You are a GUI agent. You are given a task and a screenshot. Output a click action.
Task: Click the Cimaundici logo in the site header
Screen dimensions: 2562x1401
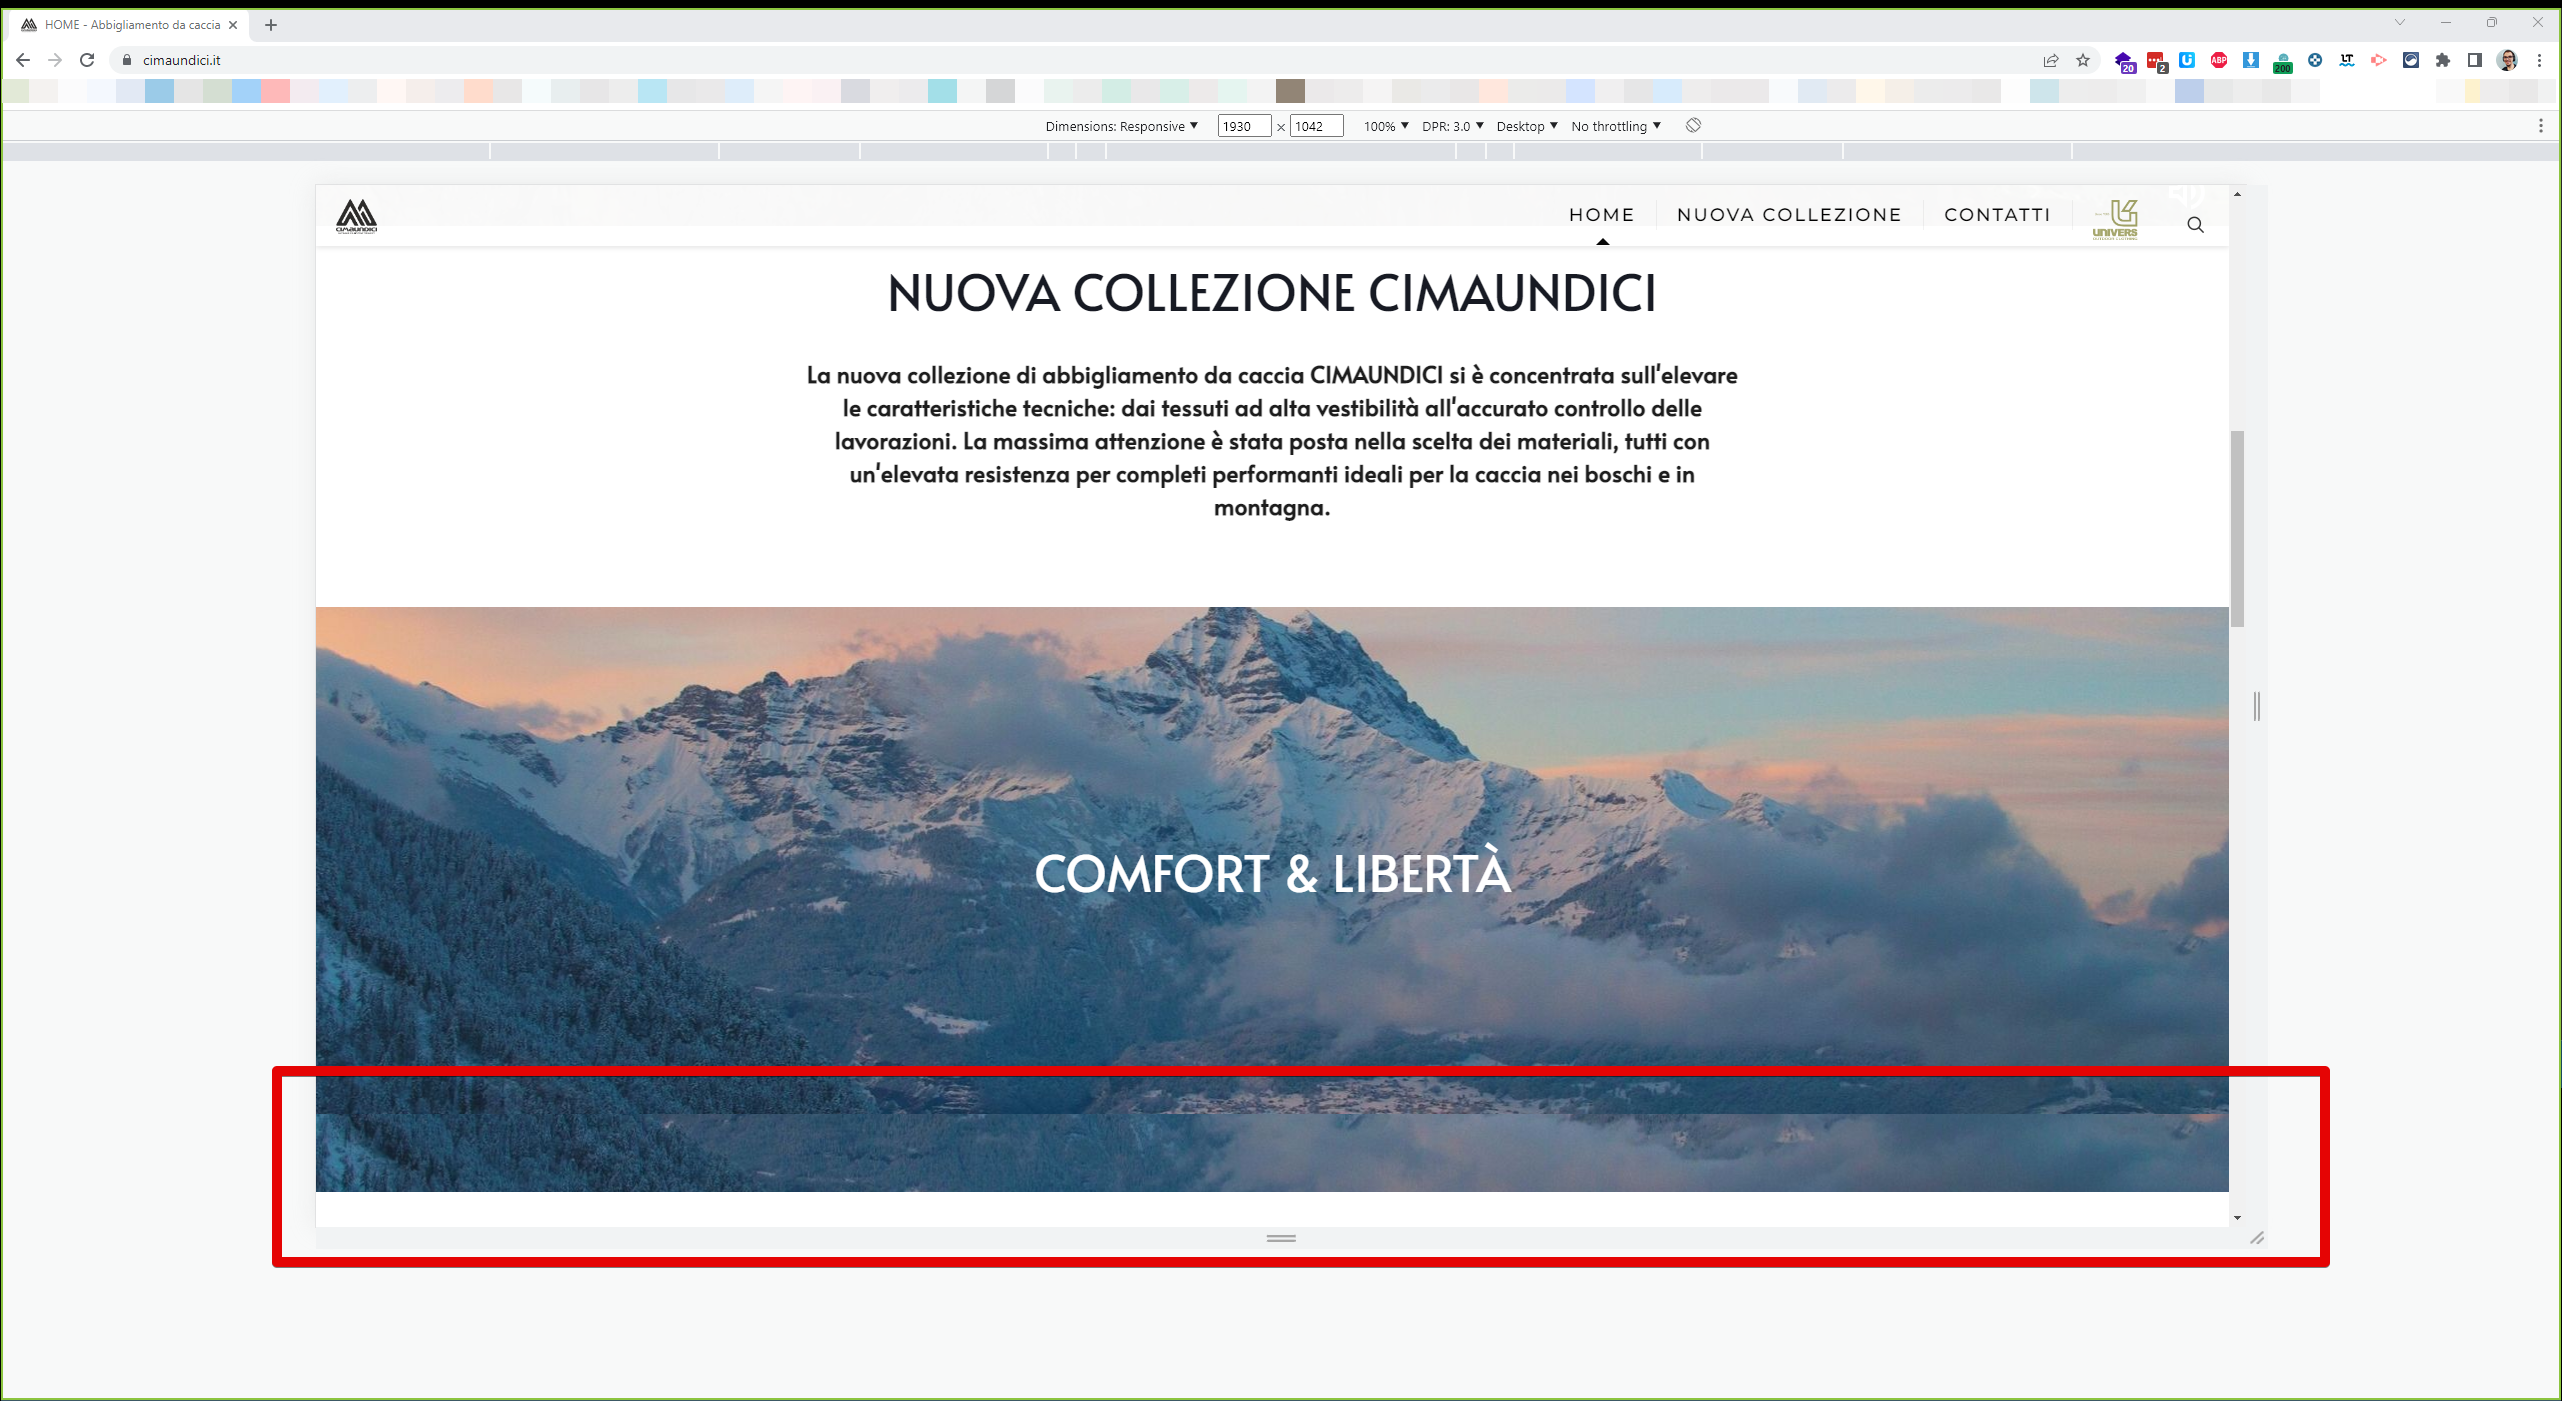click(356, 216)
